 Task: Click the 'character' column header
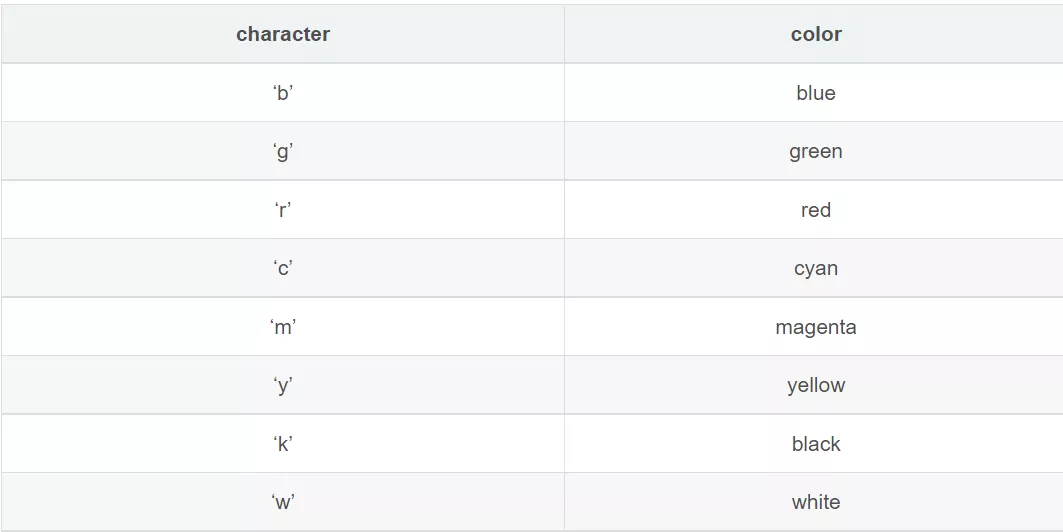click(283, 34)
